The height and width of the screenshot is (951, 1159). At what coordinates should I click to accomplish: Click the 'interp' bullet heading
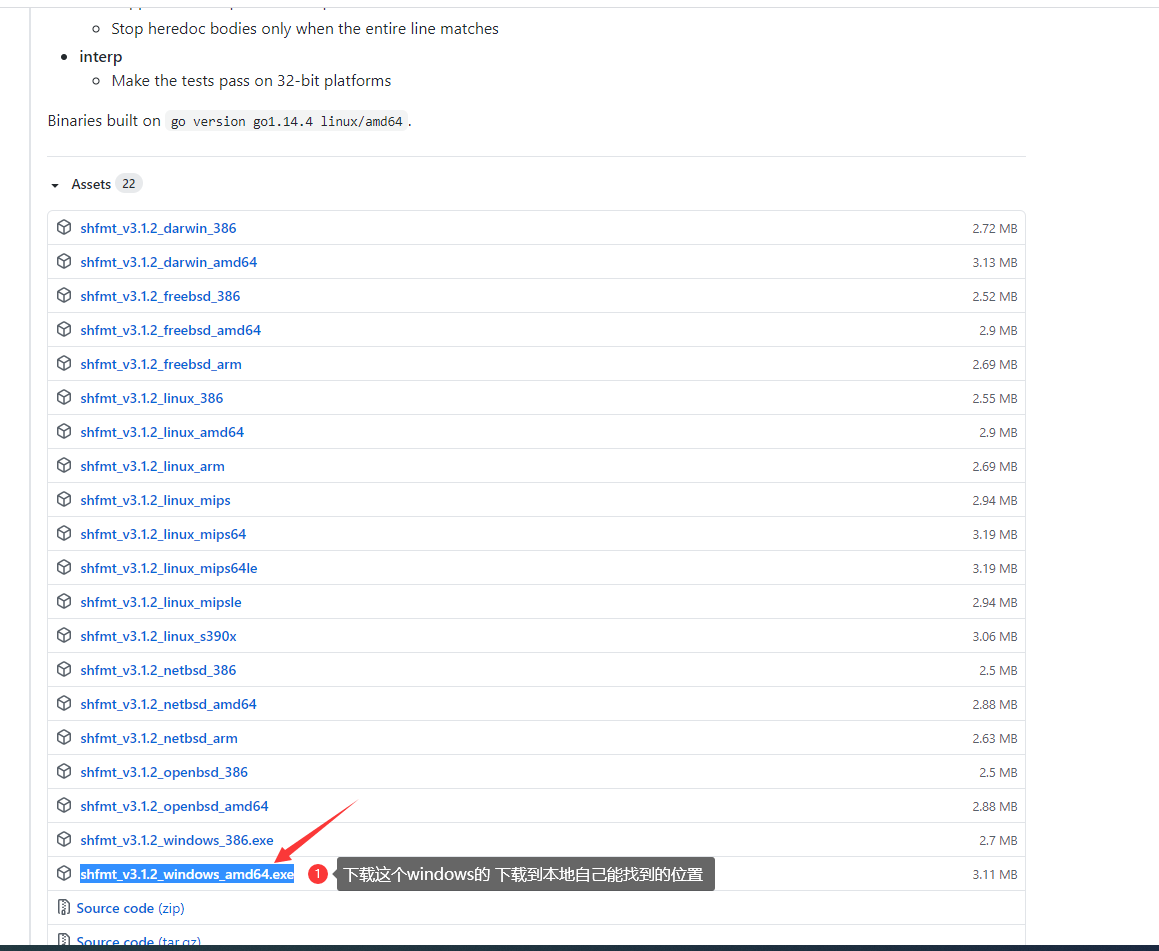pos(101,57)
